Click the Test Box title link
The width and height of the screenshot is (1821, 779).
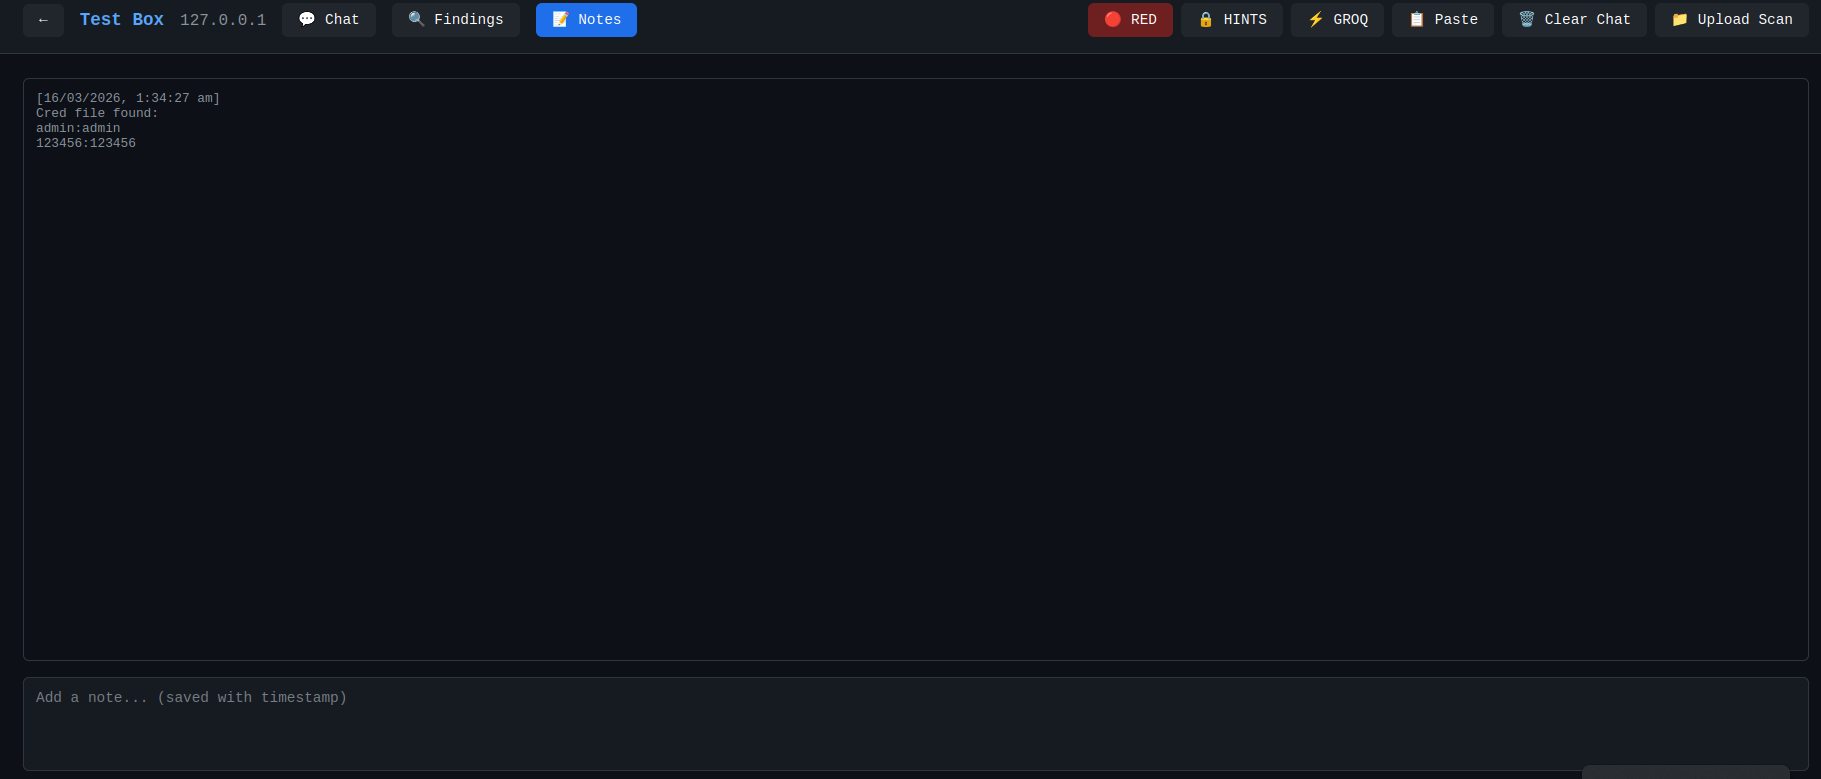(121, 20)
